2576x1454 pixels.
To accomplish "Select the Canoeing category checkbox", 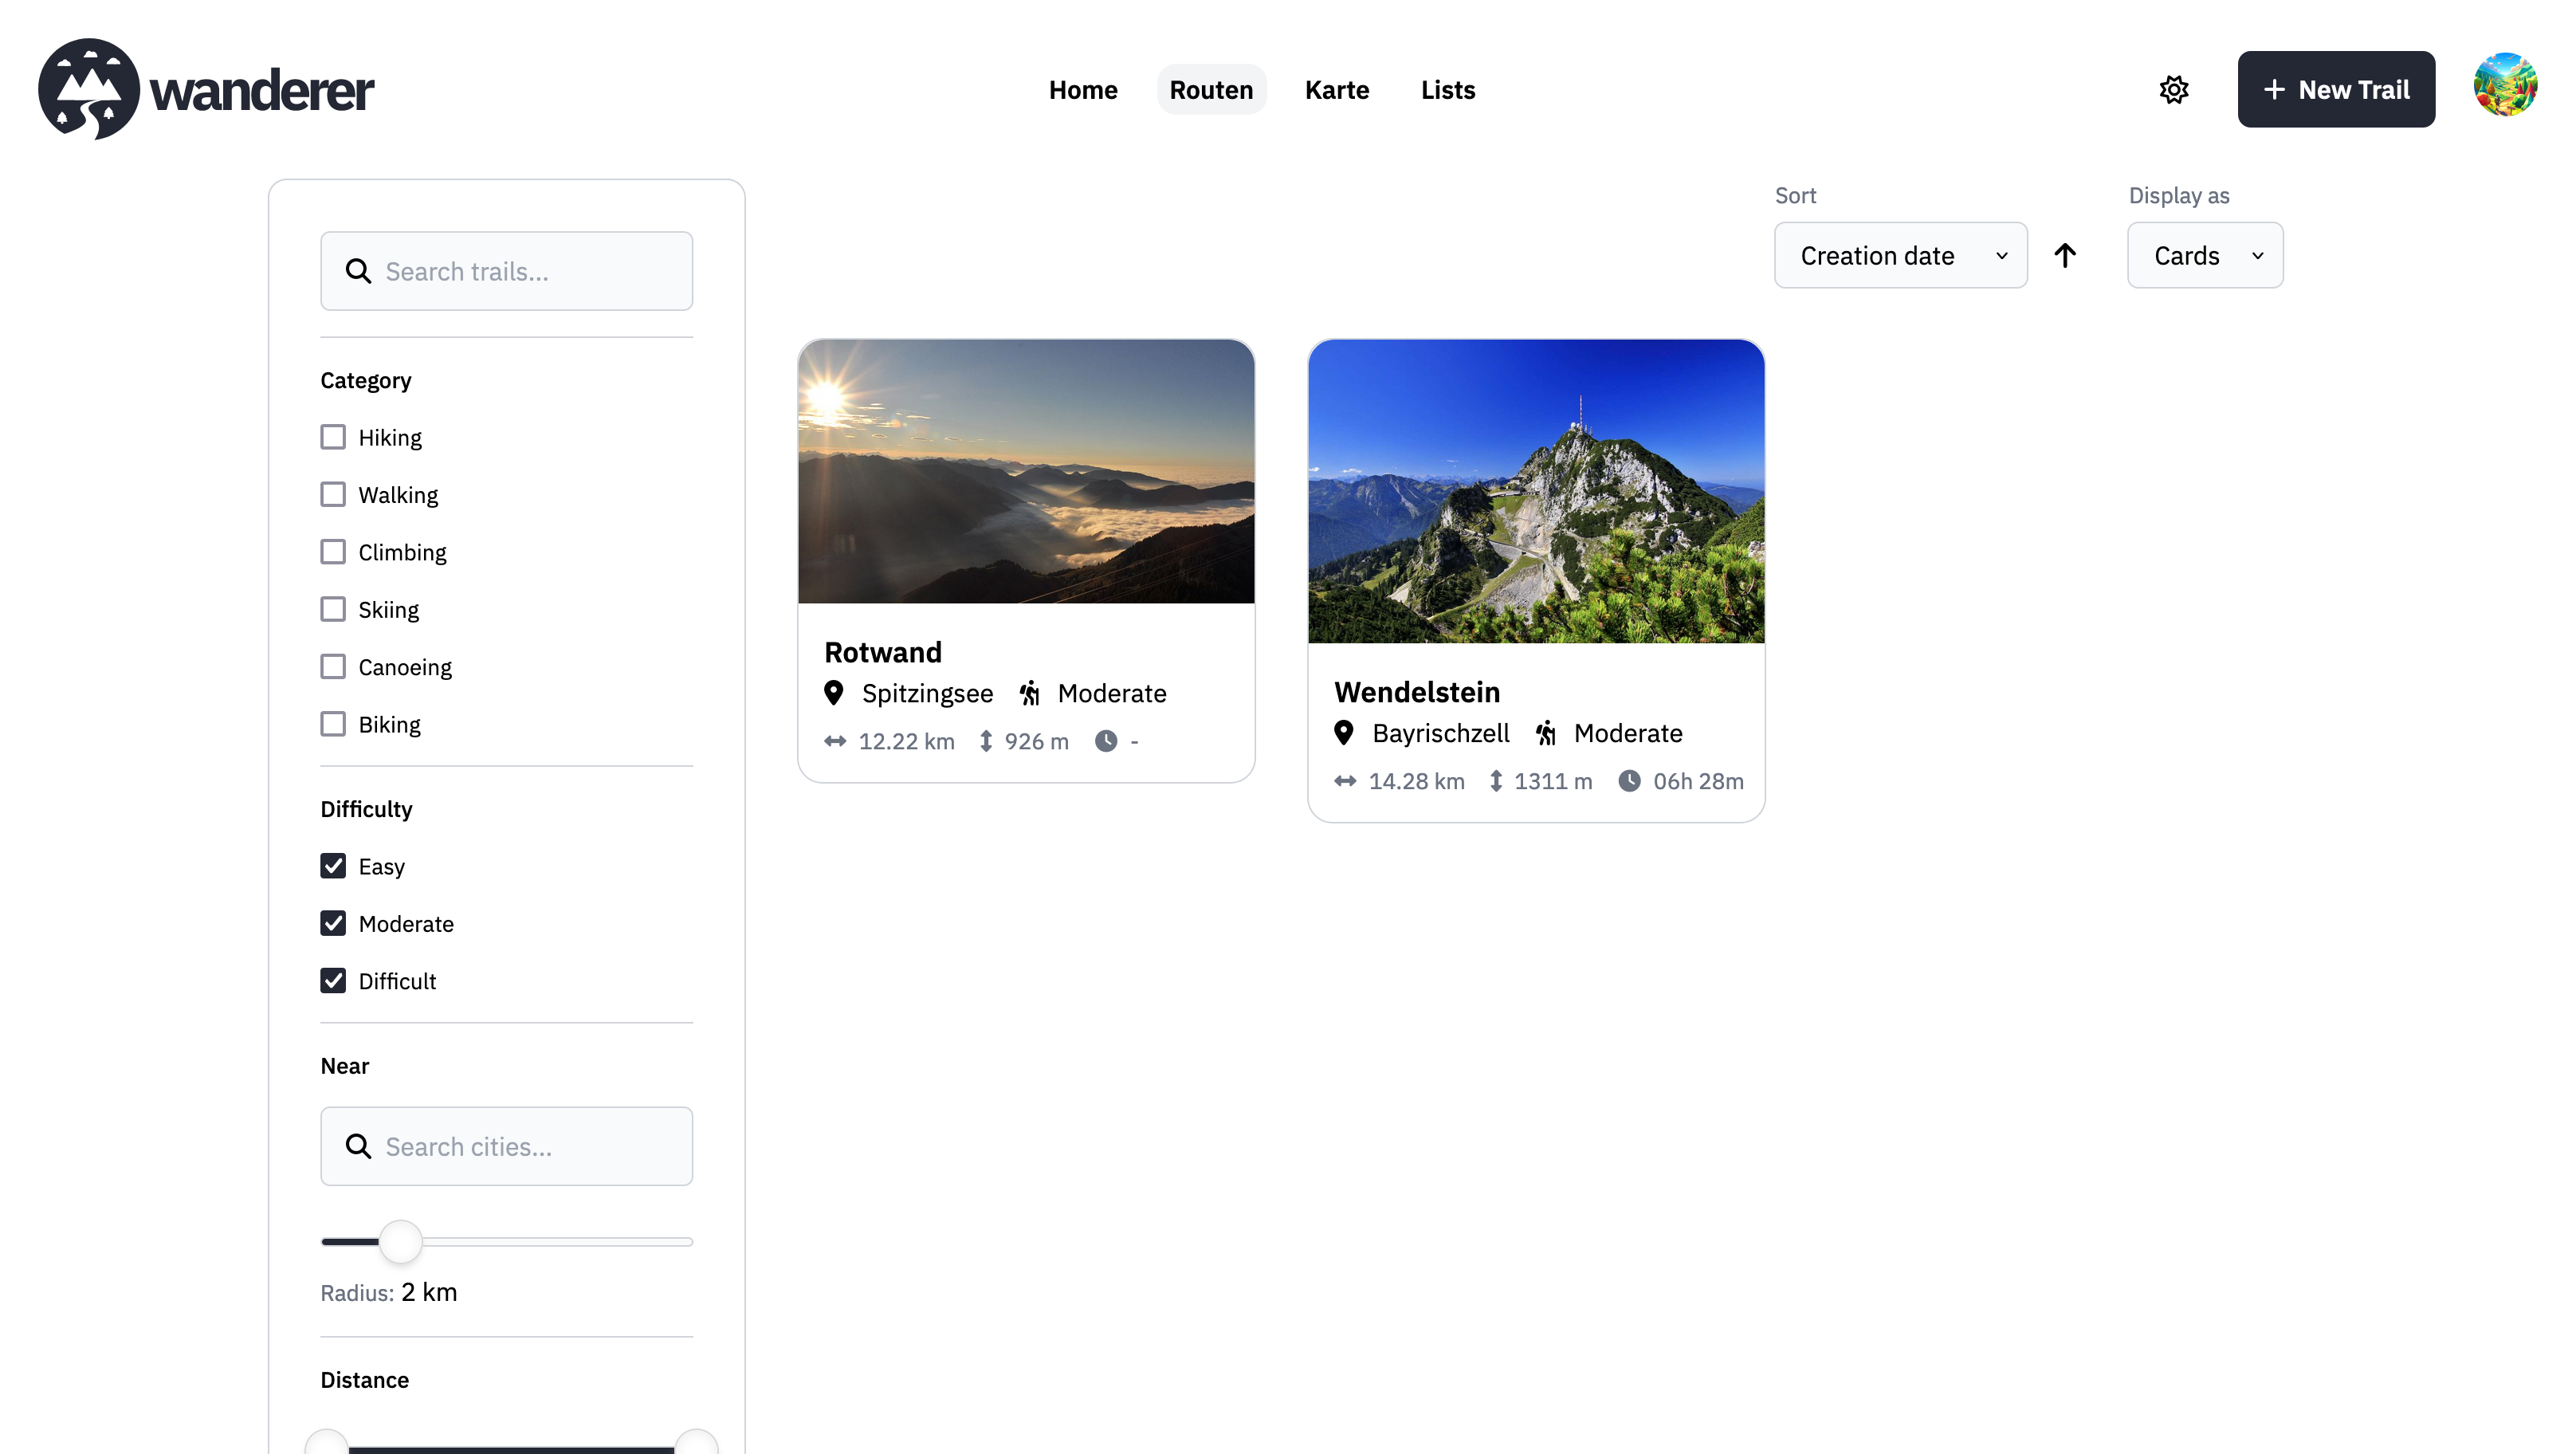I will (333, 666).
